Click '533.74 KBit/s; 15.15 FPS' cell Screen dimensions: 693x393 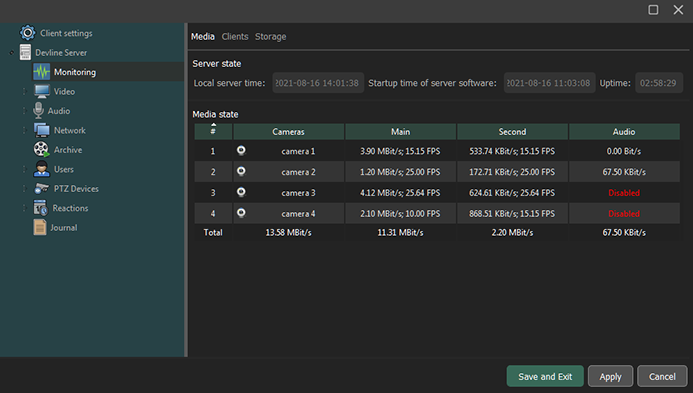(512, 151)
